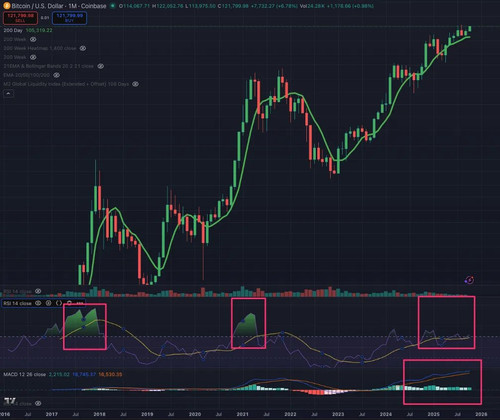
Task: Click the red SELL price button
Action: 20,18
